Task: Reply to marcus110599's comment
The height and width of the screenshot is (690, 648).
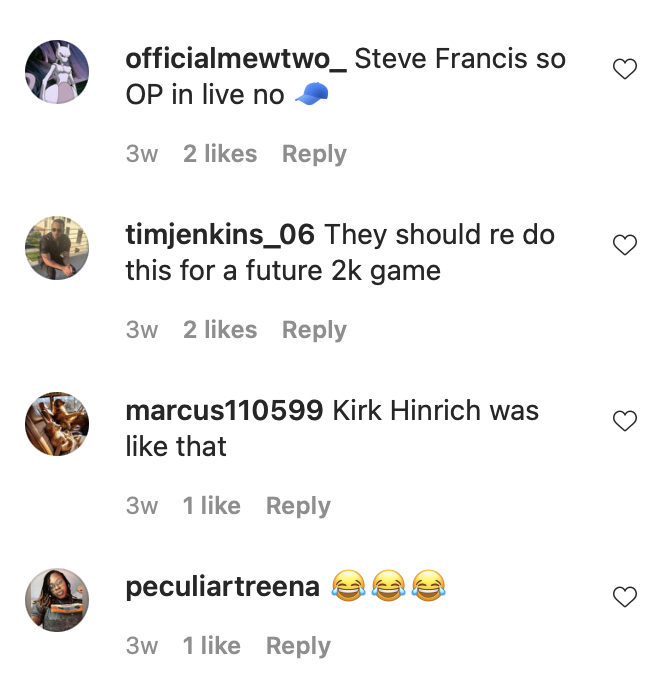Action: point(298,506)
